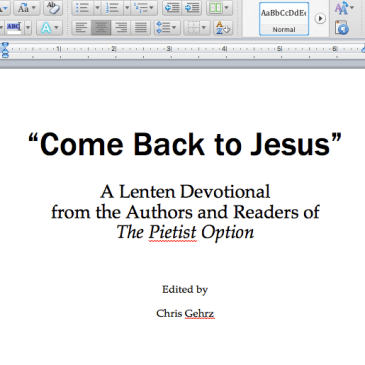The width and height of the screenshot is (365, 365).
Task: Toggle center text alignment
Action: pos(101,27)
